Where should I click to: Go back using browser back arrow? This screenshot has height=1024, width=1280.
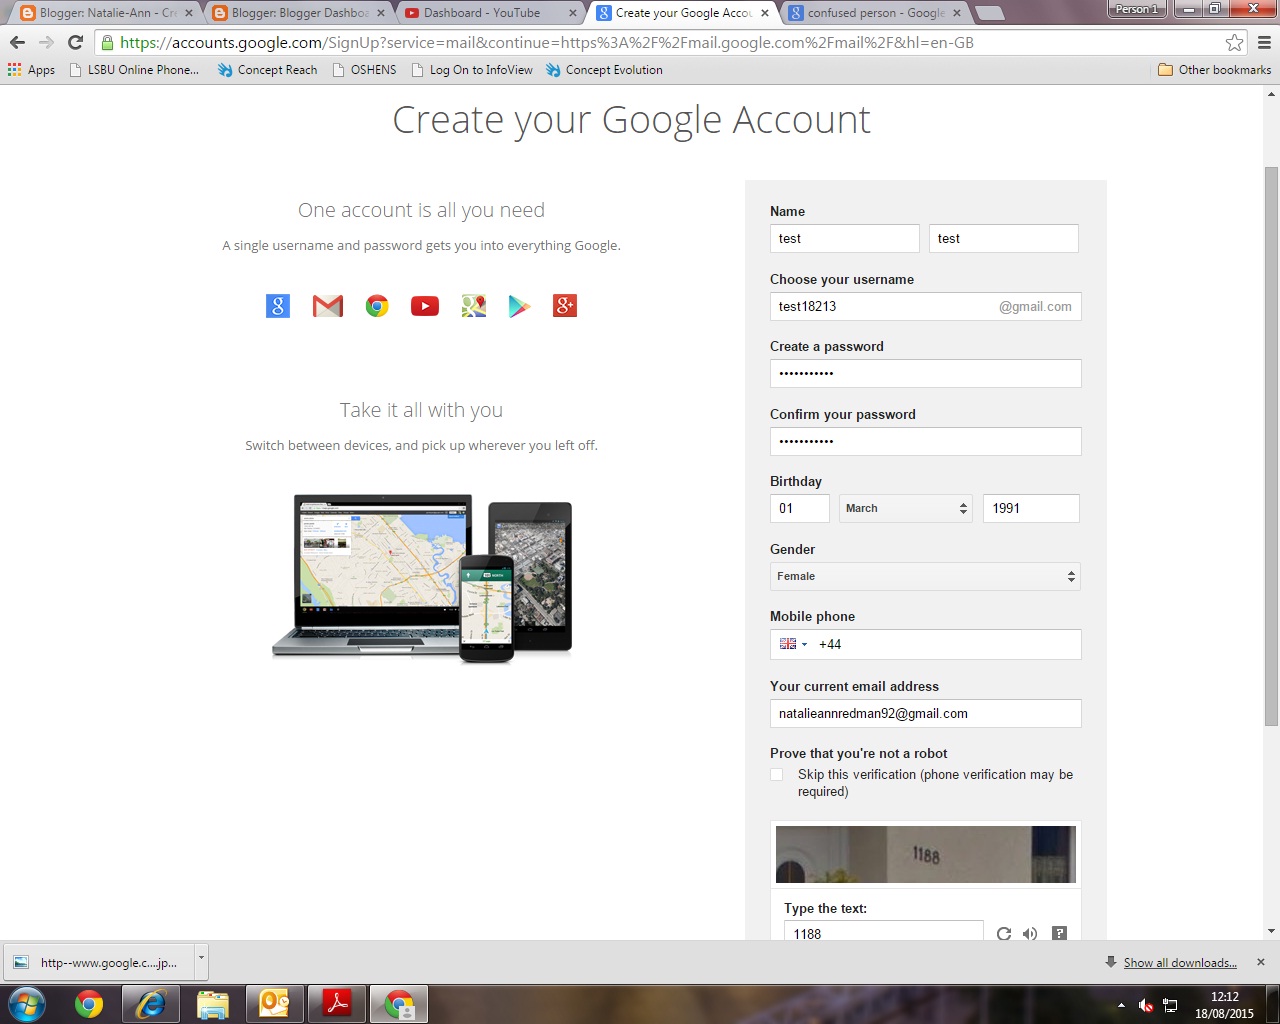(17, 42)
